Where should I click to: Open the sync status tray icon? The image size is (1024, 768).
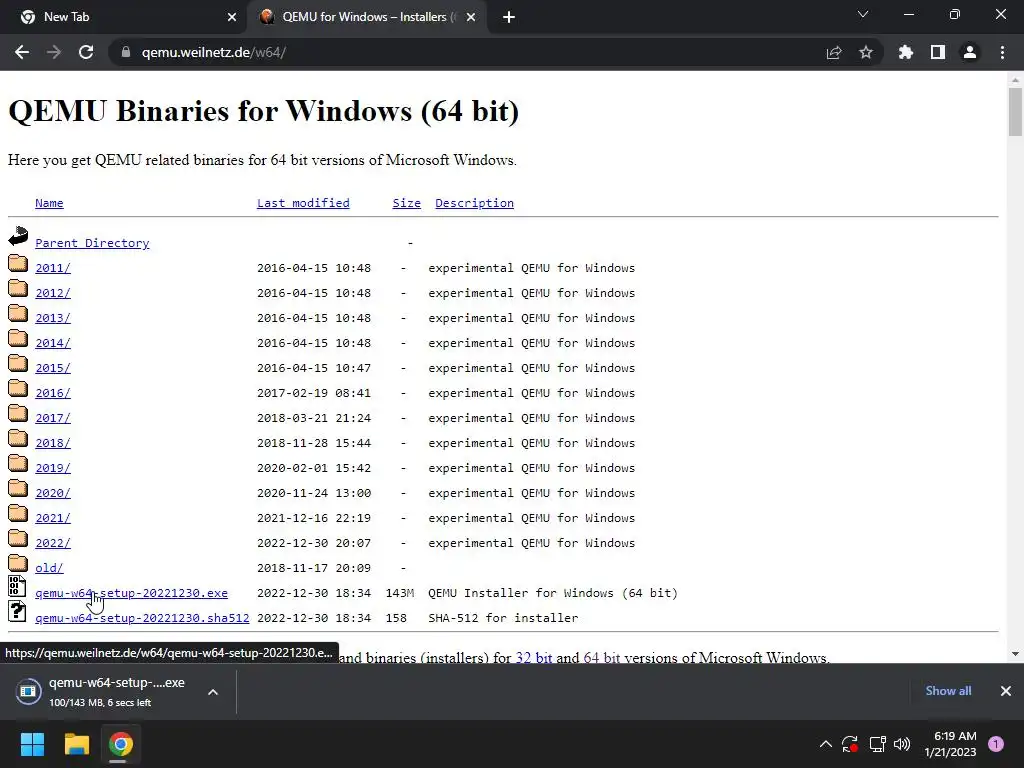click(850, 744)
